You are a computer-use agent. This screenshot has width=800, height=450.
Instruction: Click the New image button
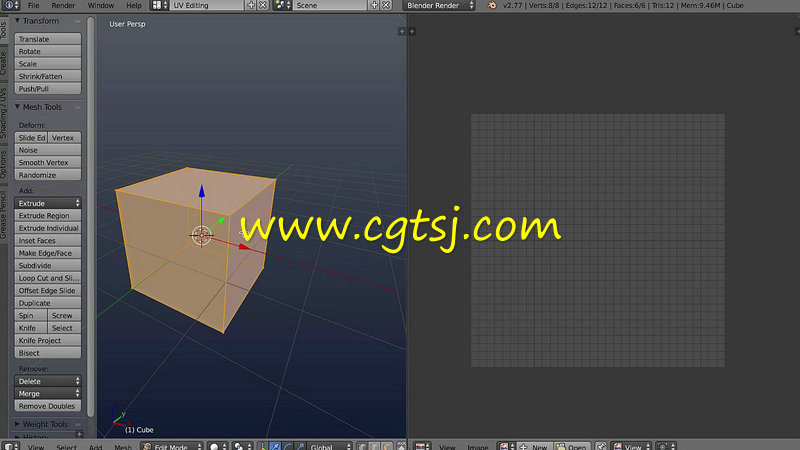[x=534, y=446]
